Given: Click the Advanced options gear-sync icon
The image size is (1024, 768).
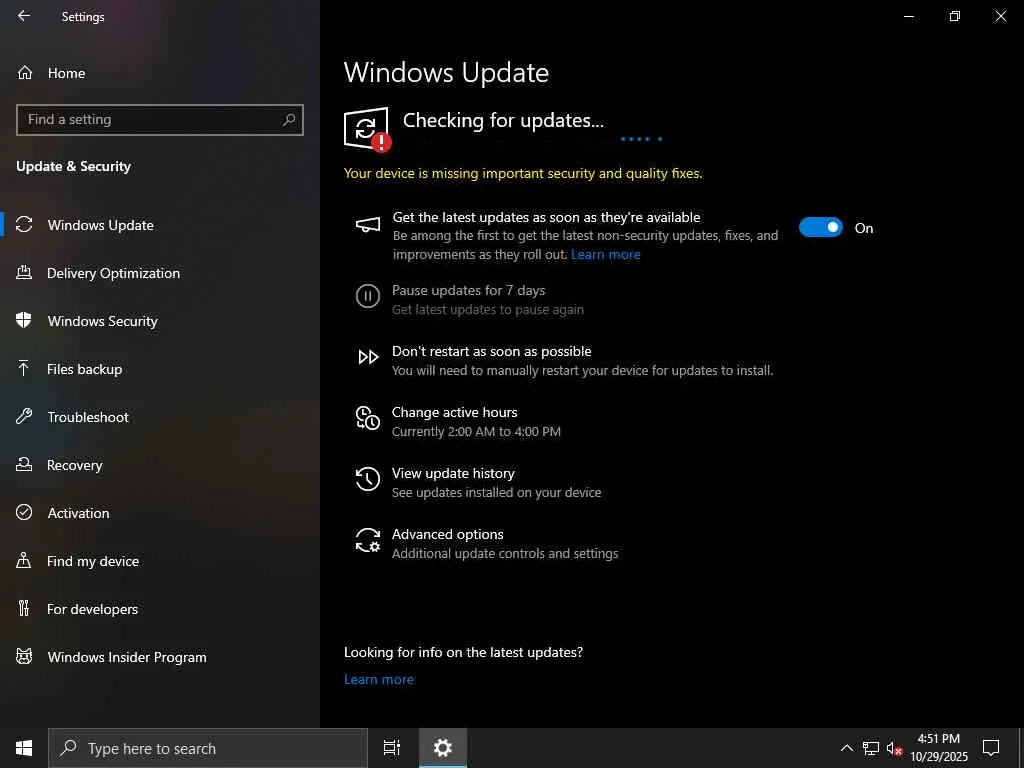Looking at the screenshot, I should click(368, 540).
